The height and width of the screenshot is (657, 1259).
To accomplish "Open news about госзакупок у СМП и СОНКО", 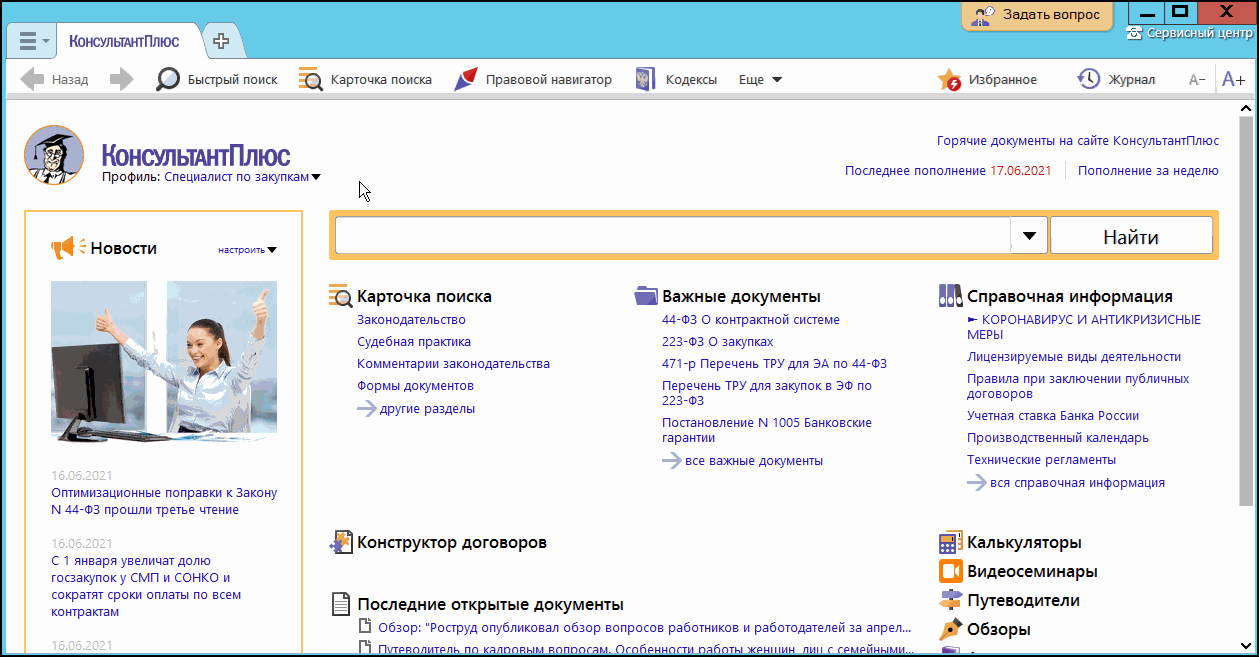I will point(146,586).
